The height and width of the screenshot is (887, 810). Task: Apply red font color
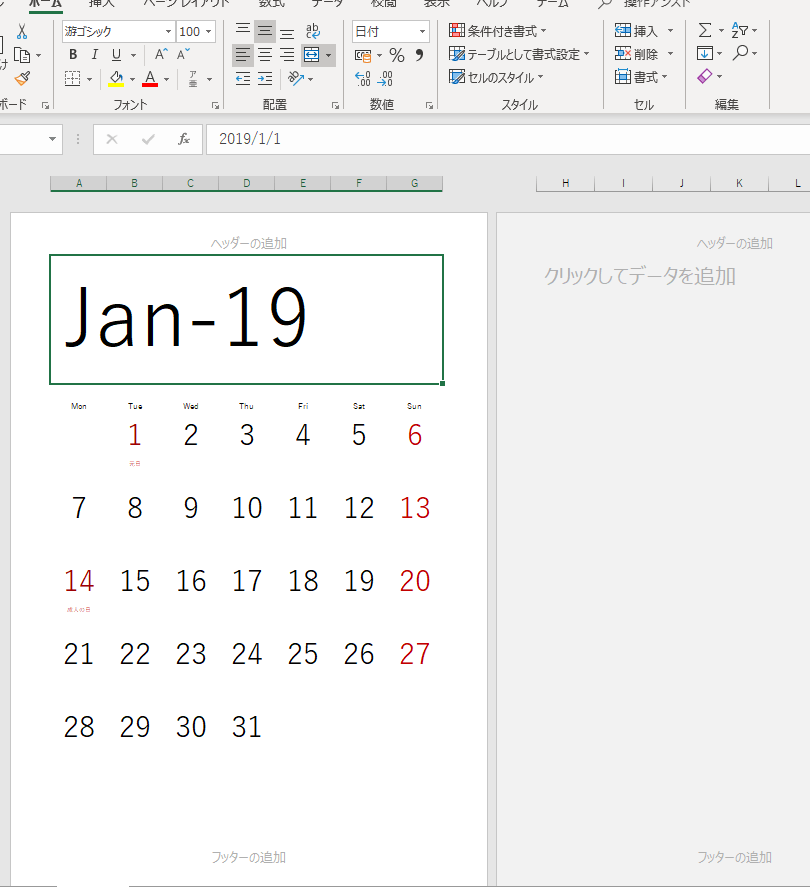150,79
